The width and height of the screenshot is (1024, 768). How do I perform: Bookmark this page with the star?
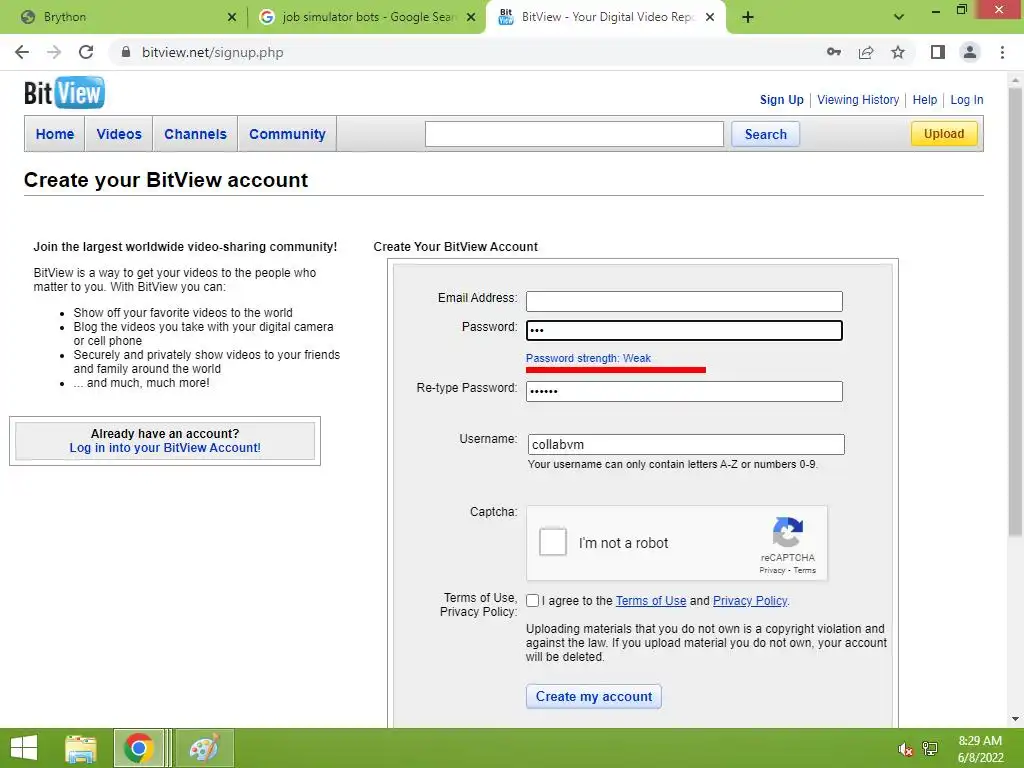coord(898,52)
